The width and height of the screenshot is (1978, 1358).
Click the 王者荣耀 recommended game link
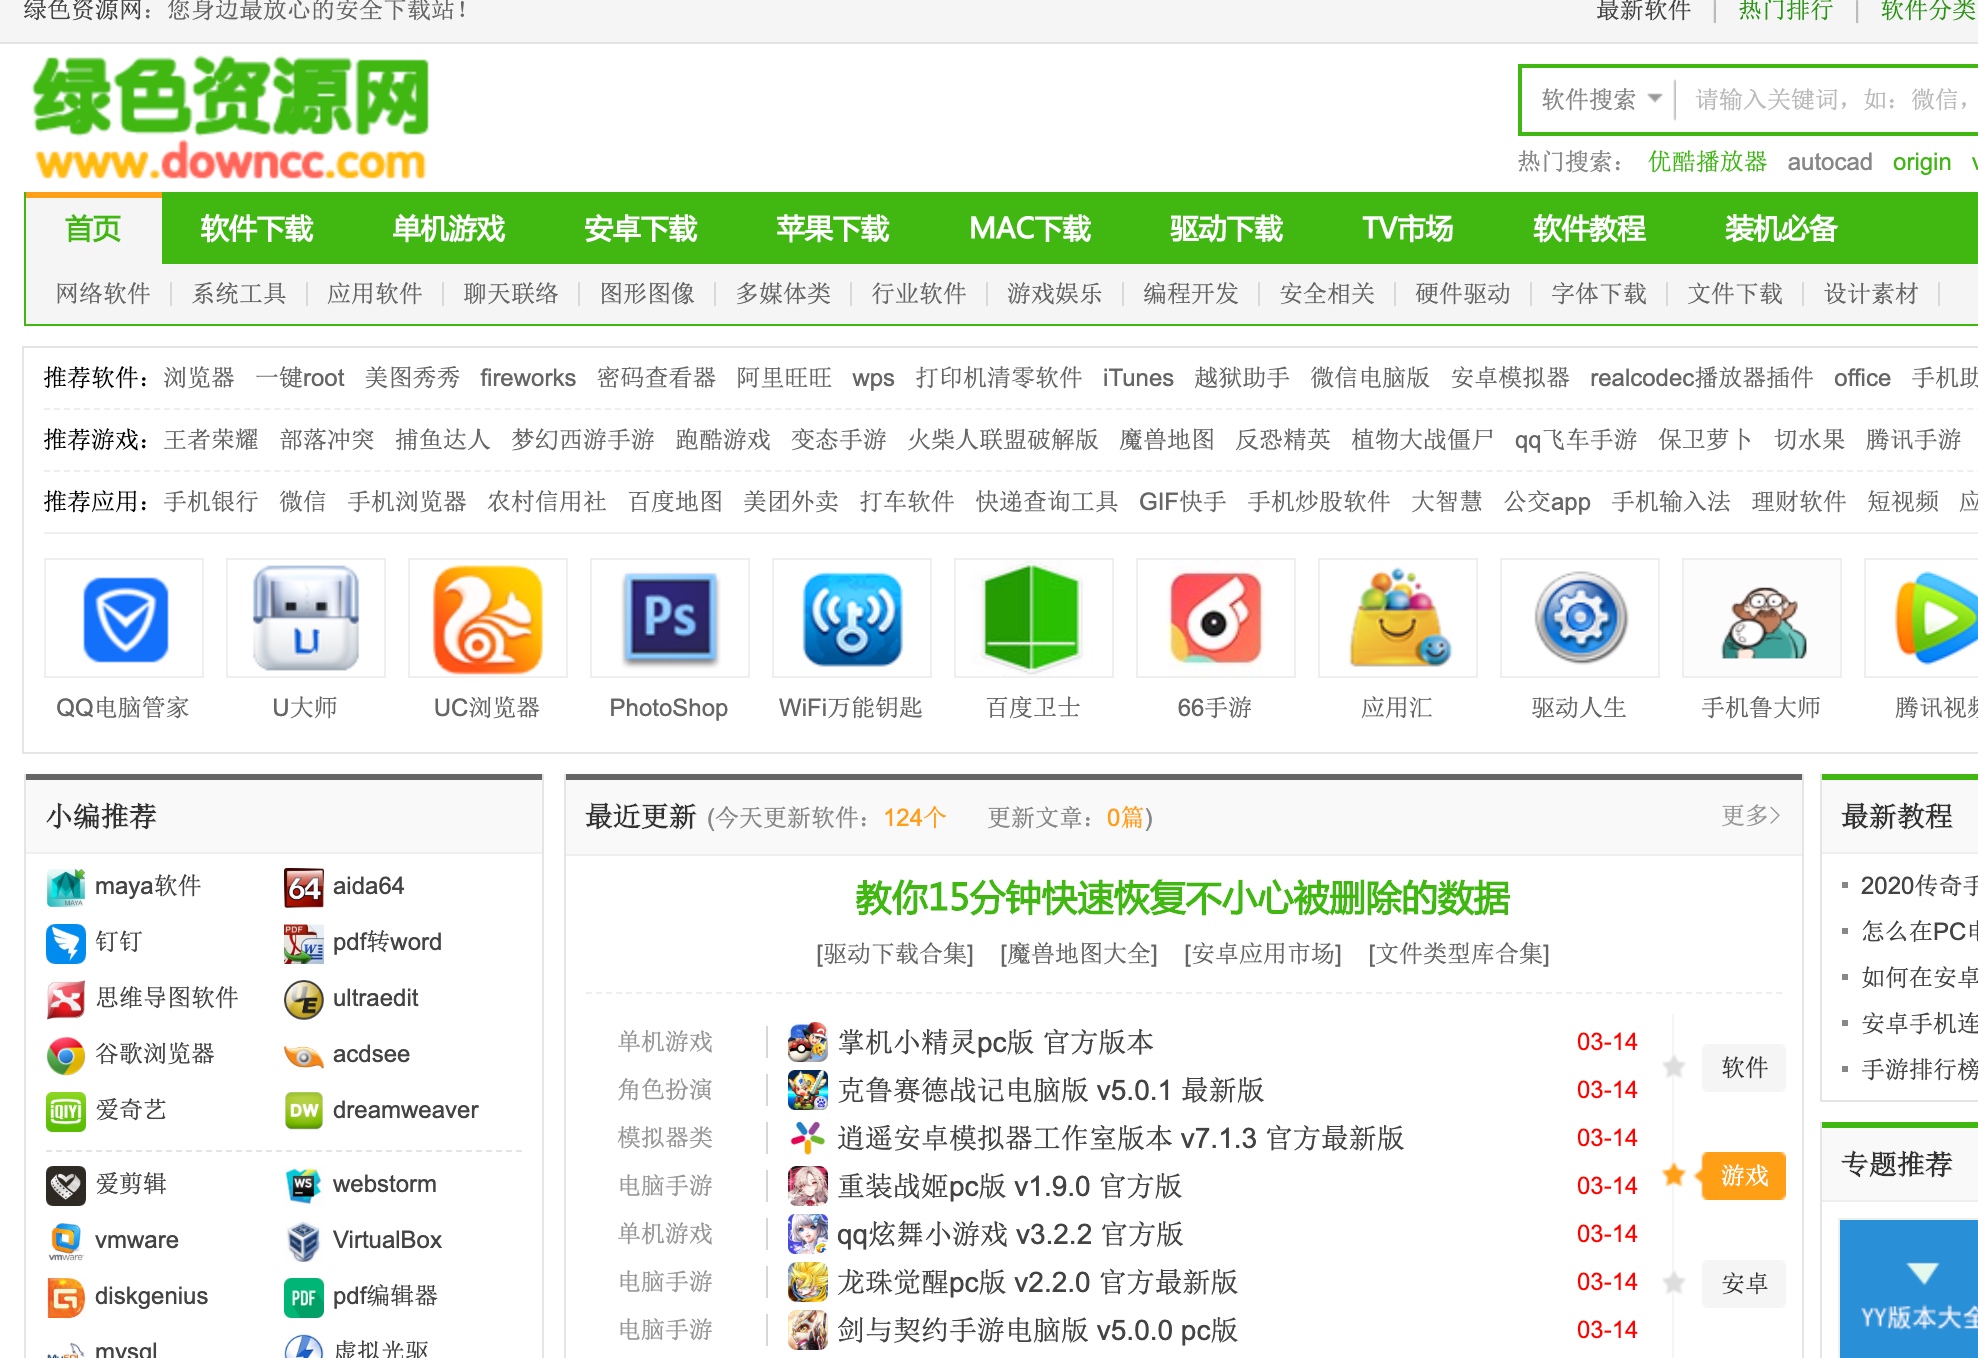(211, 439)
